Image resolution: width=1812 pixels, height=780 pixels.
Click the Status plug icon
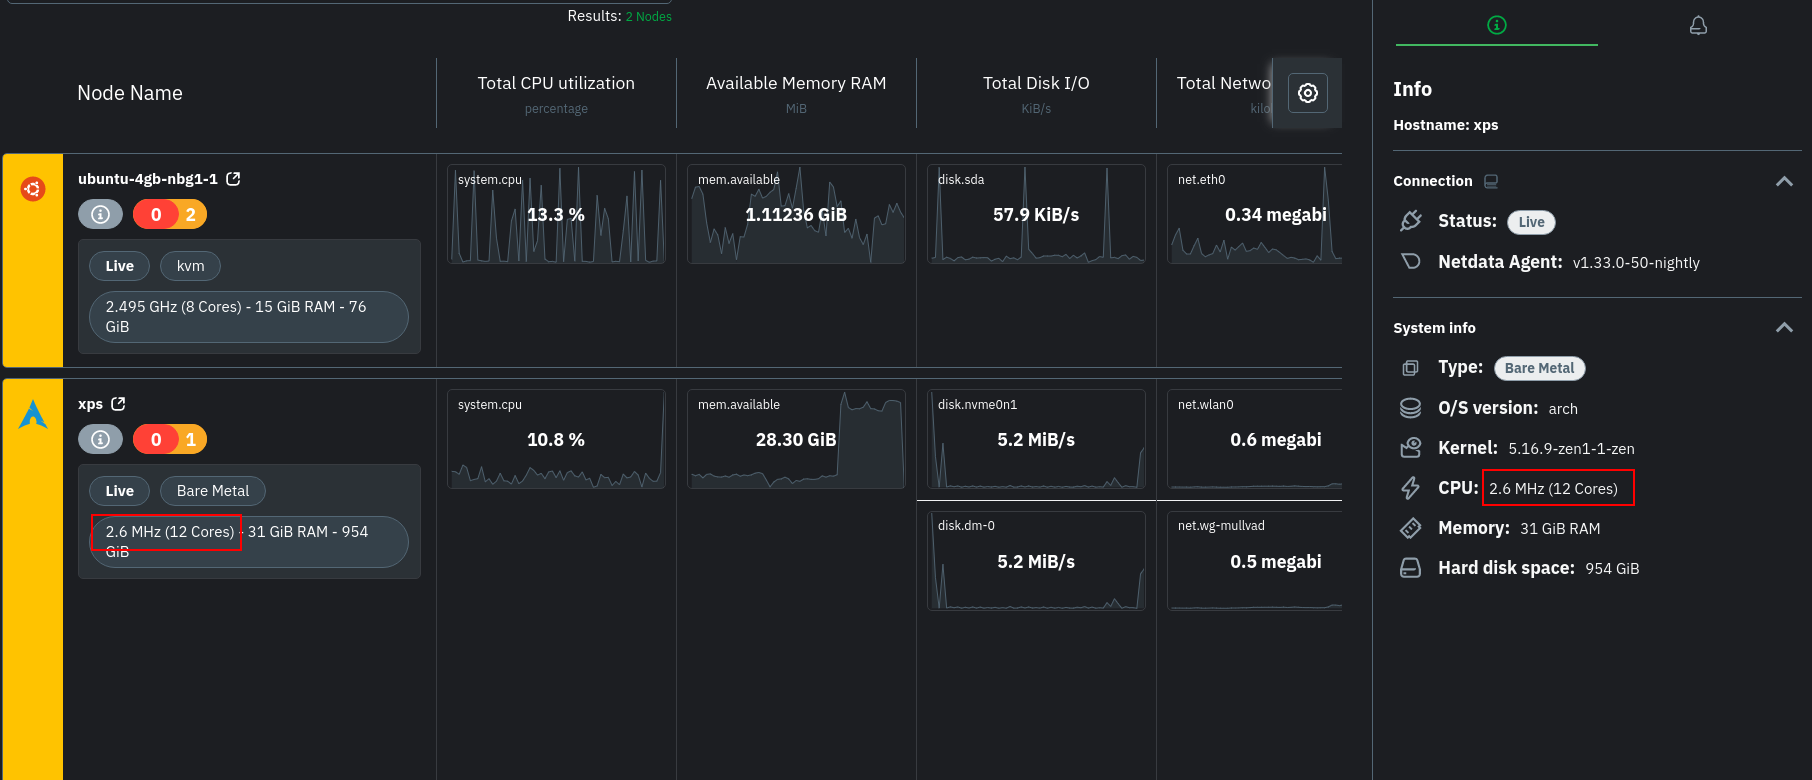point(1410,221)
